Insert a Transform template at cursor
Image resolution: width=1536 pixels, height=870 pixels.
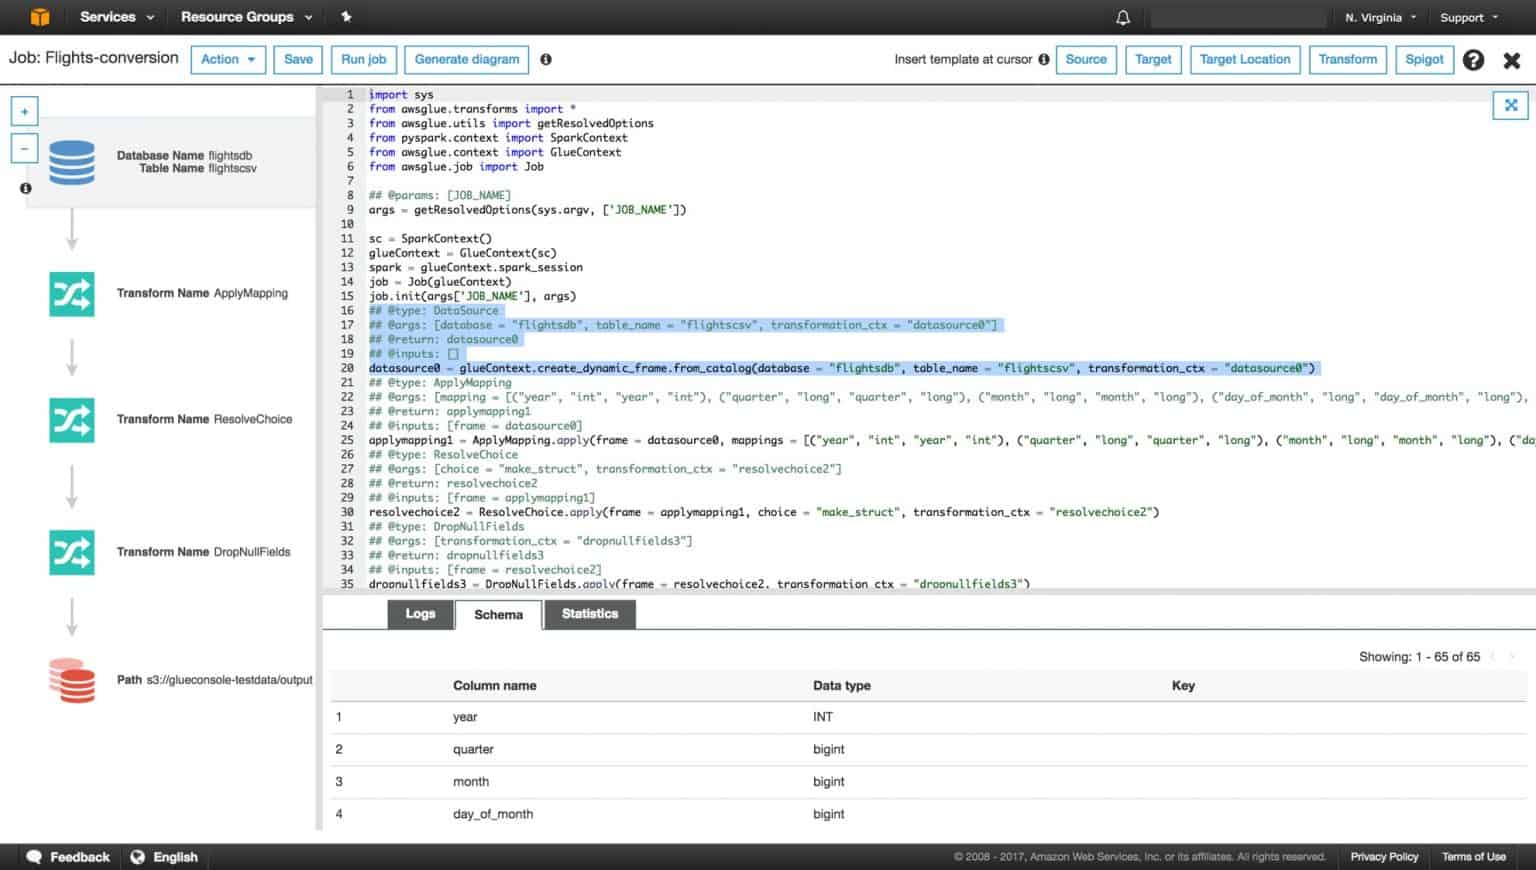(1347, 59)
